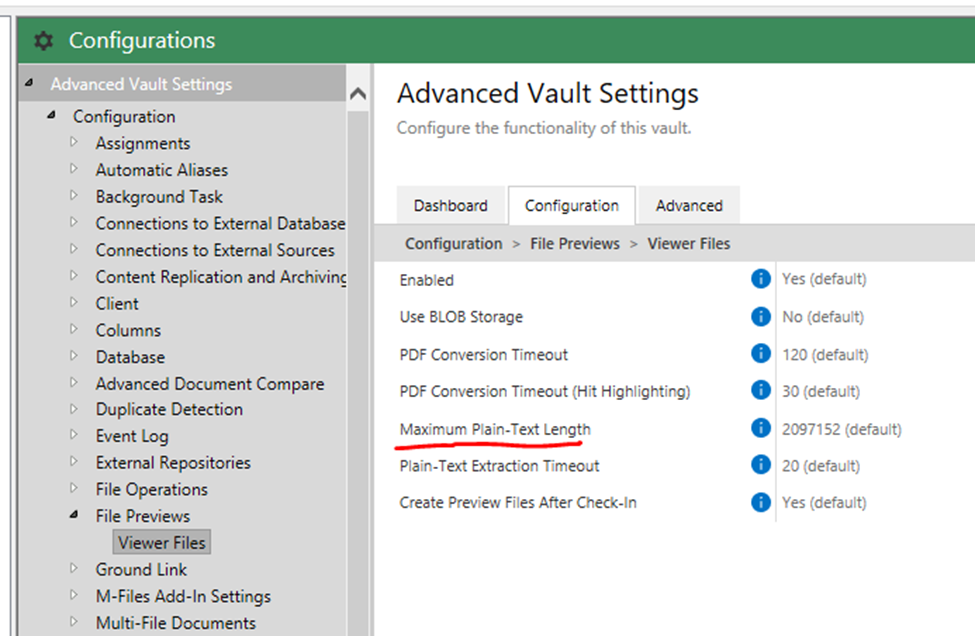Select the Columns tree item
Viewport: 975px width, 636px height.
128,330
